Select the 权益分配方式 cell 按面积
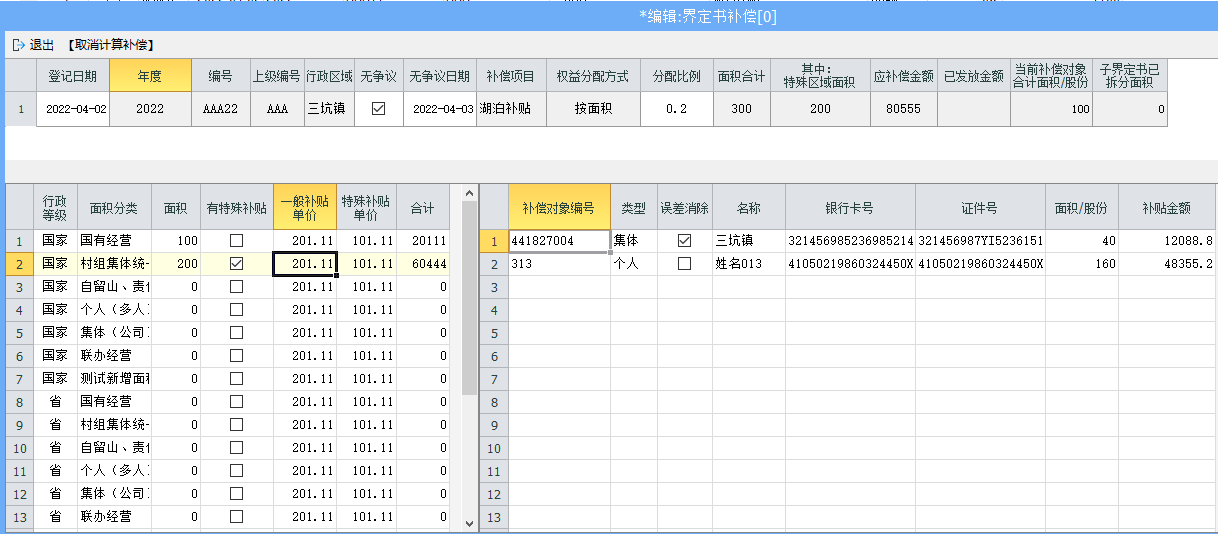1218x534 pixels. coord(593,109)
